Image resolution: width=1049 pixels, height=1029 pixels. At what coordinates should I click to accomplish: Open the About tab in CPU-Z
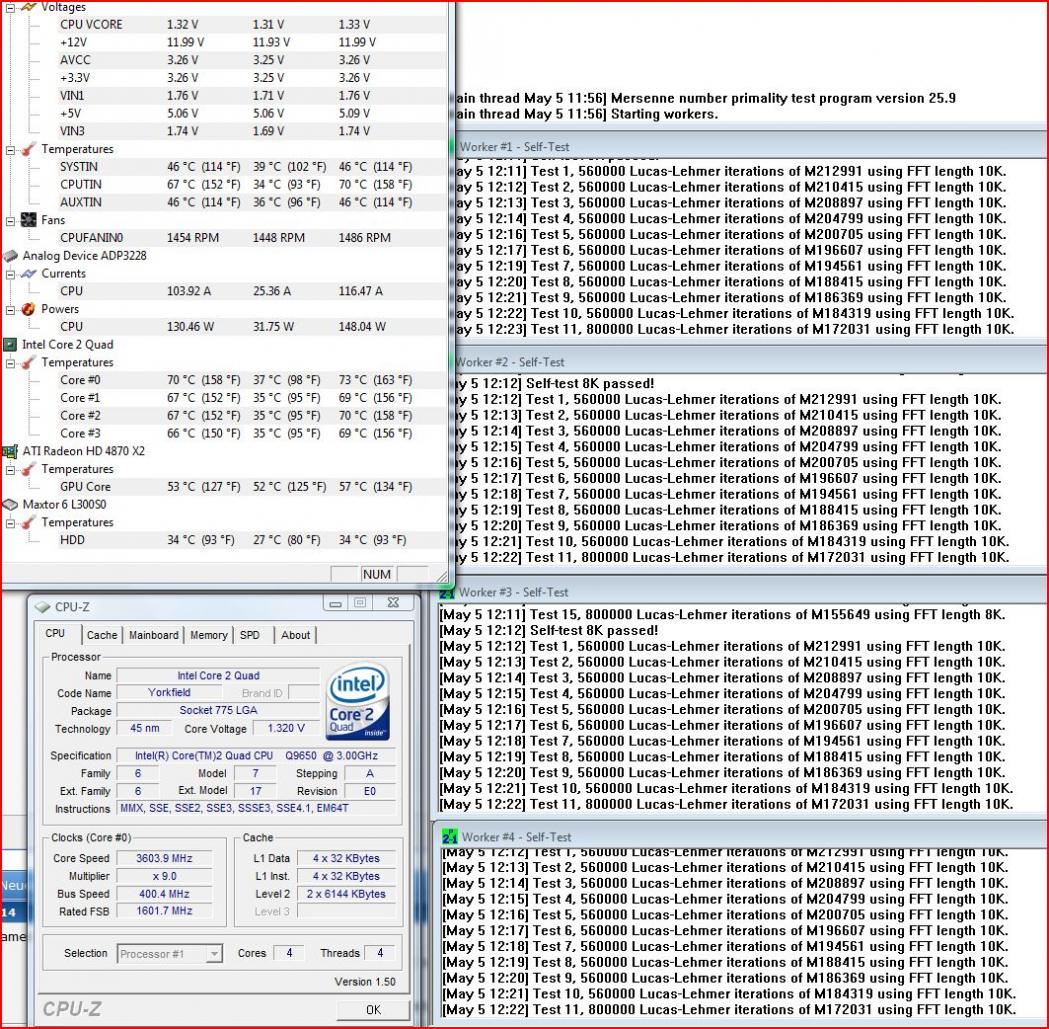pyautogui.click(x=296, y=635)
